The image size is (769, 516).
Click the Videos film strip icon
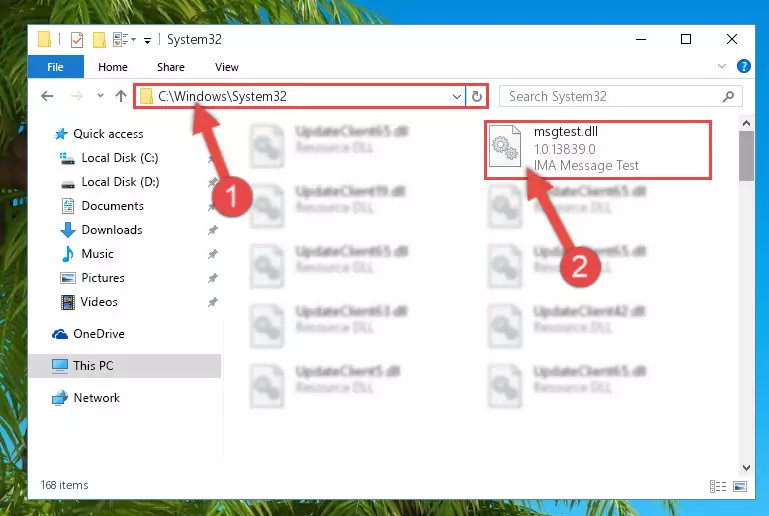[68, 302]
